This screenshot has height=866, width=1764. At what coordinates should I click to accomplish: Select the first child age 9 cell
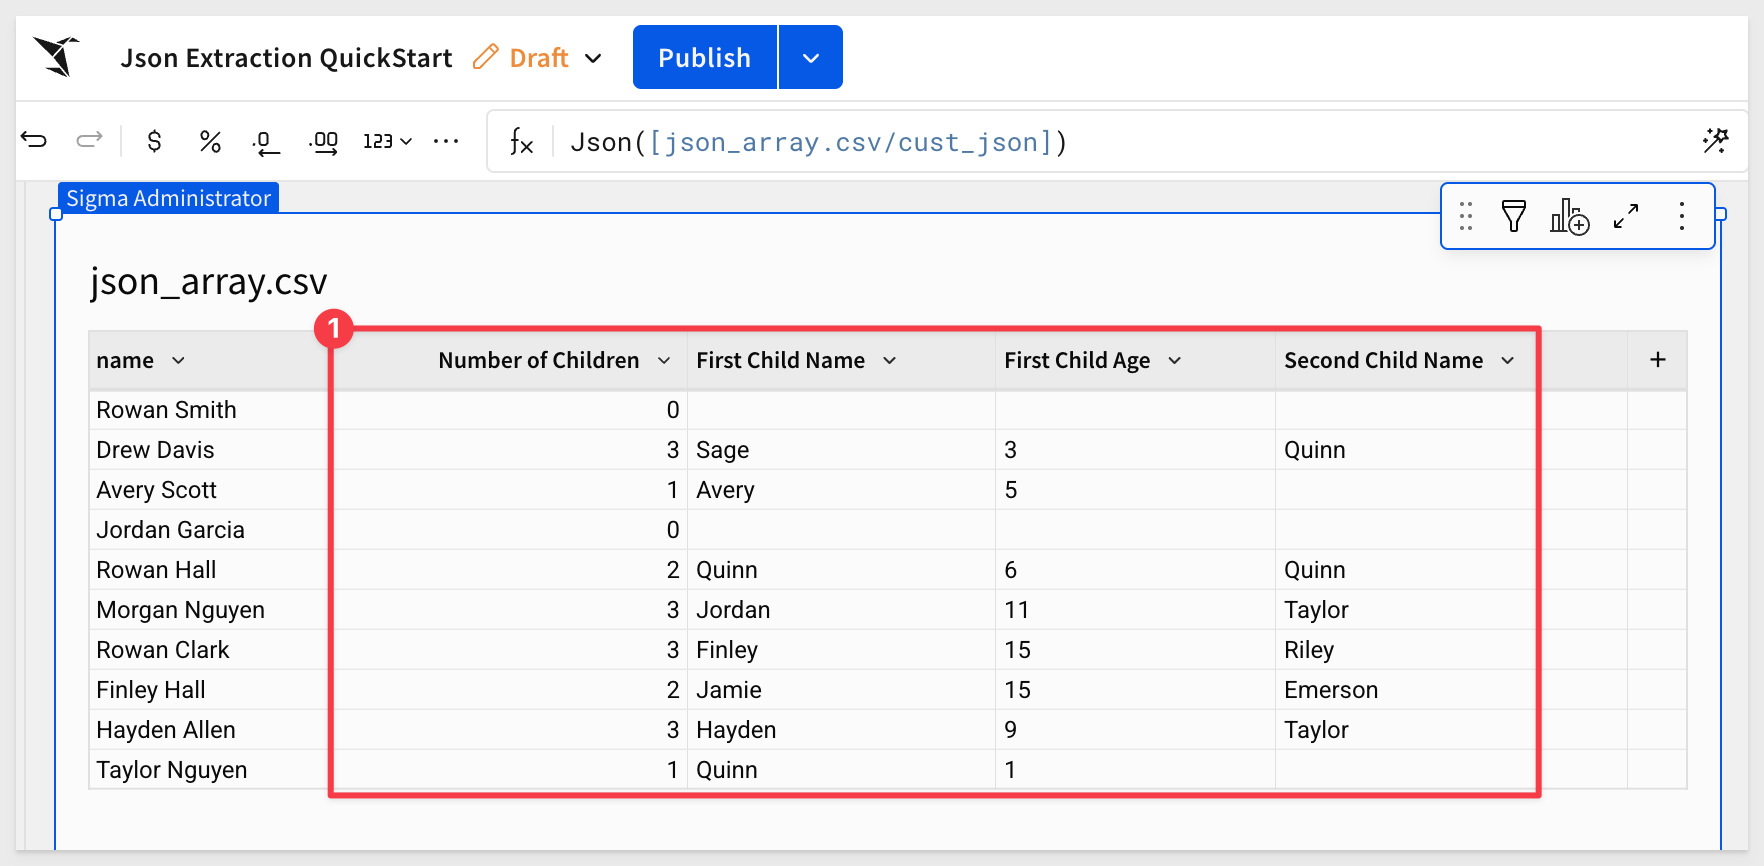1135,730
